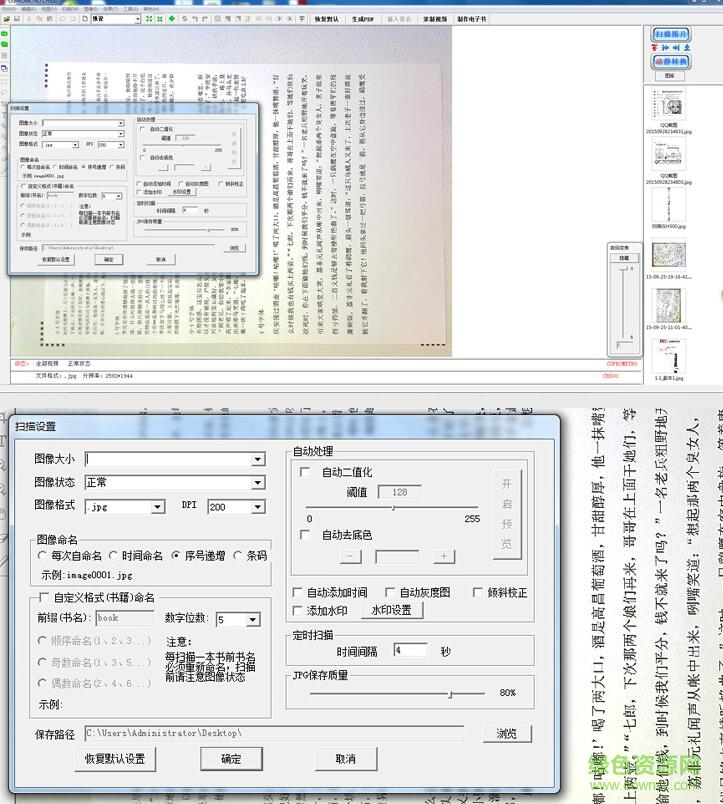This screenshot has height=804, width=723.
Task: Click the blue download-arrow icon under 扫描图片
Action: point(687,48)
